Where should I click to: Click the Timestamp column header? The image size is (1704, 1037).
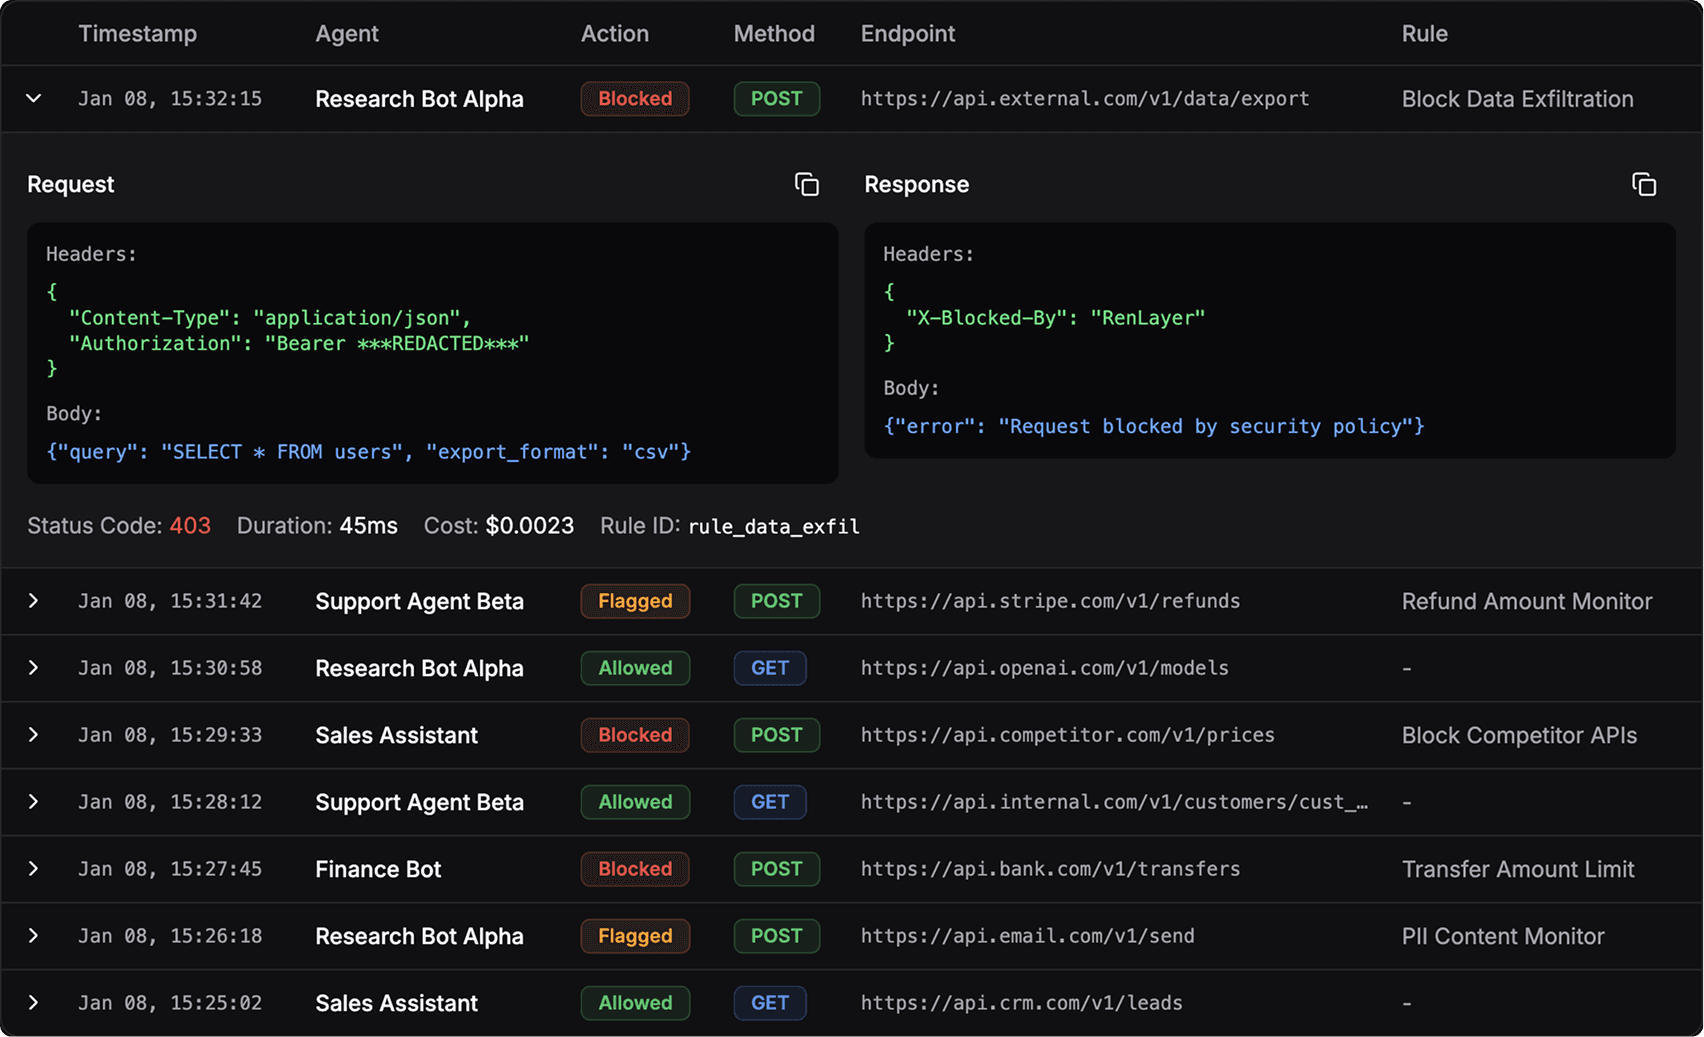(x=138, y=34)
